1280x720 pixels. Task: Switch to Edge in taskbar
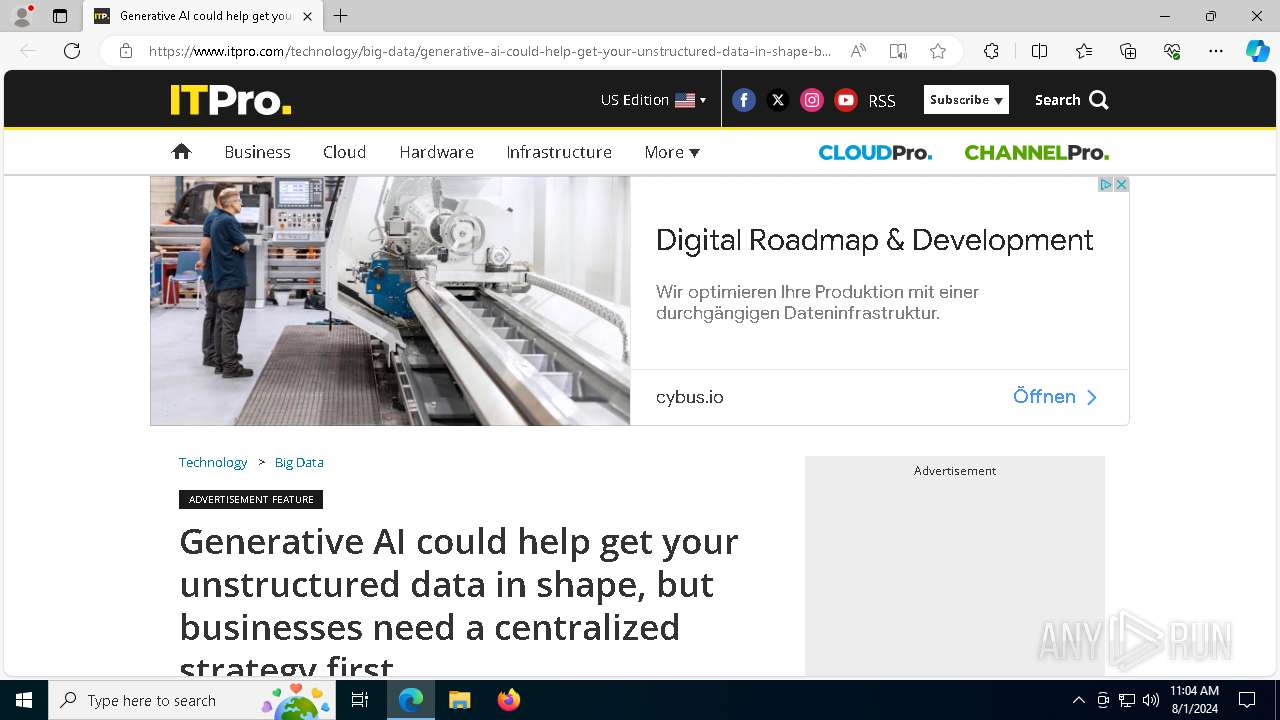pos(411,700)
